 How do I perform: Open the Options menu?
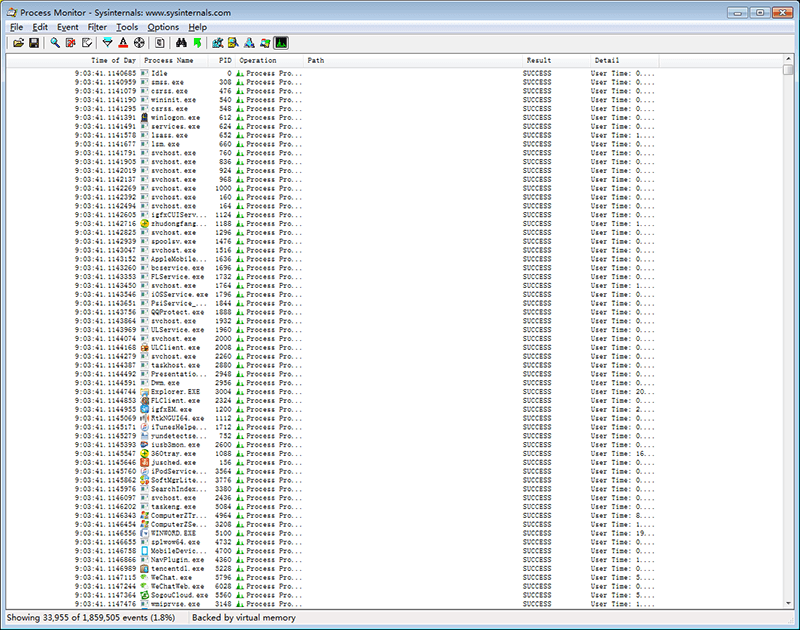(163, 27)
